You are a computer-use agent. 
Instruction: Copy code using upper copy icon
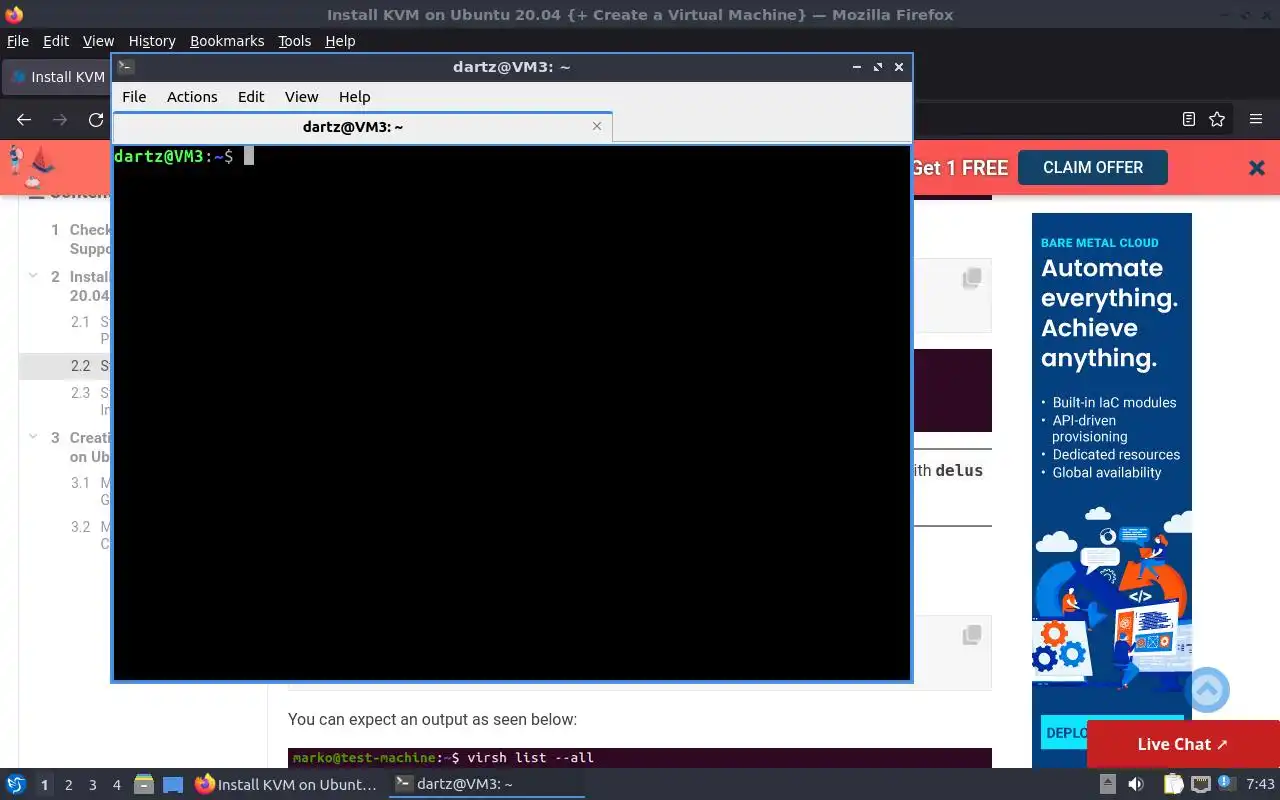pos(971,279)
